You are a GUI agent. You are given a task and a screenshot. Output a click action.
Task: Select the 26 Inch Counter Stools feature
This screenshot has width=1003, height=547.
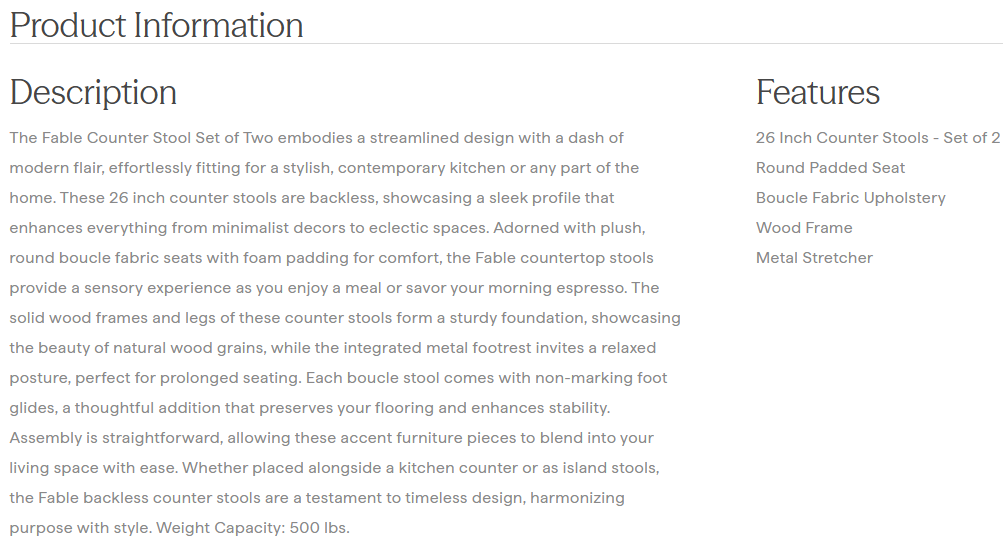pos(877,138)
